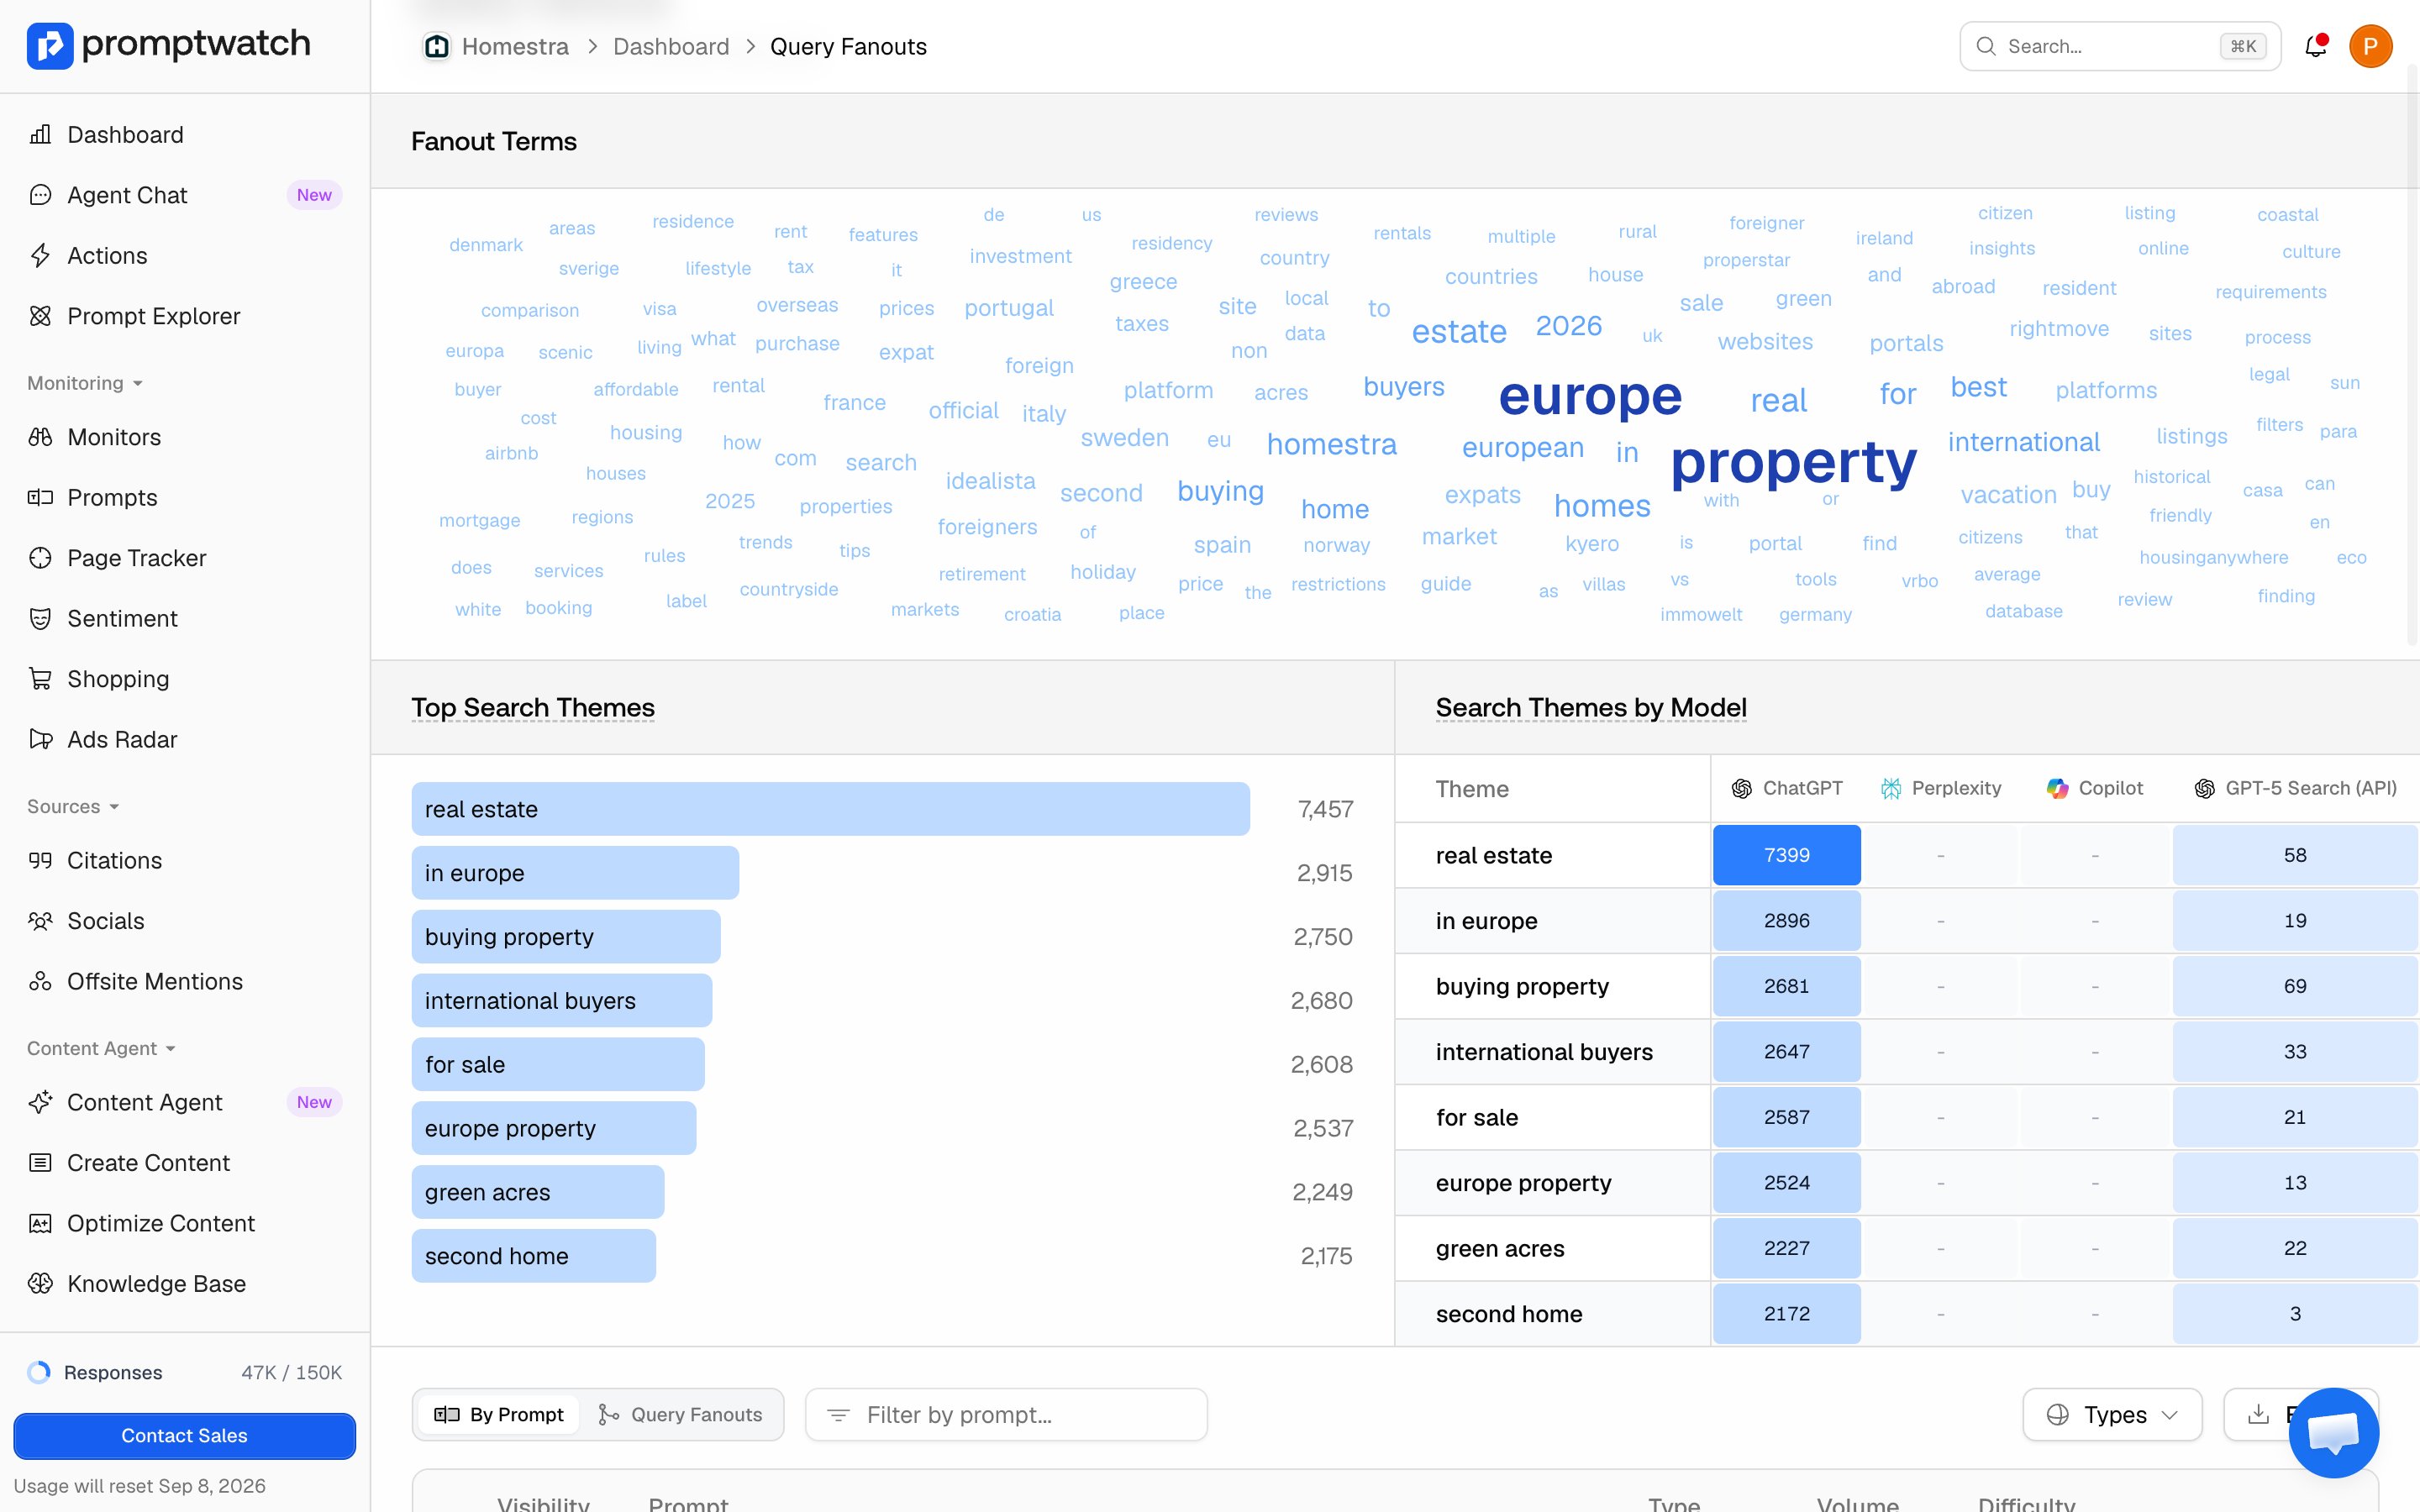Open Page Tracker icon
This screenshot has height=1512, width=2420.
(x=40, y=558)
